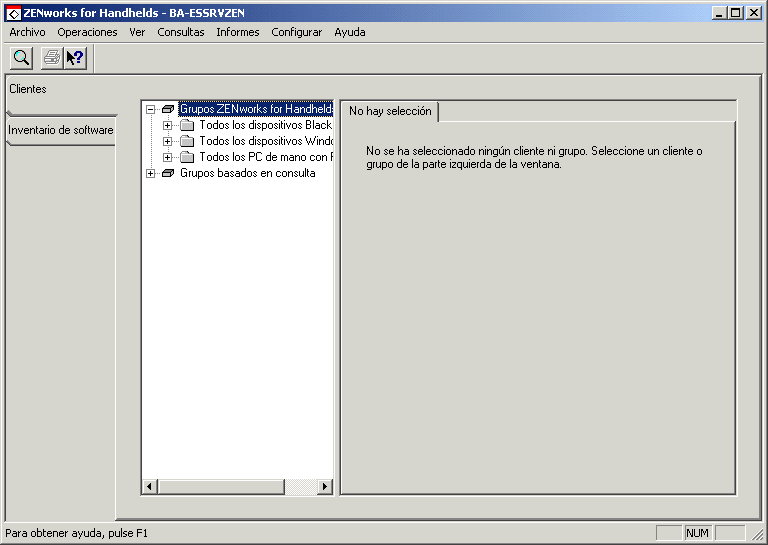768x545 pixels.
Task: Expand the Todos los dispositivos Black node
Action: pos(168,125)
